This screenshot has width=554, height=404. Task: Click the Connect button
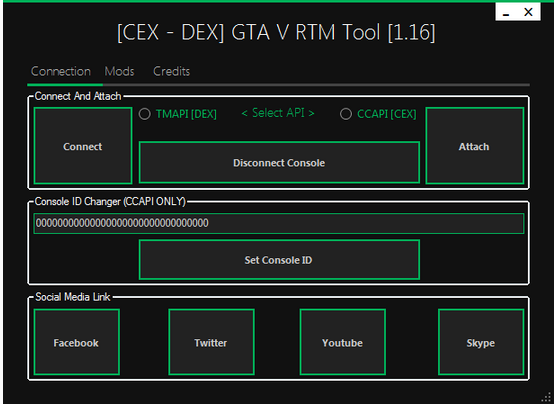point(83,146)
